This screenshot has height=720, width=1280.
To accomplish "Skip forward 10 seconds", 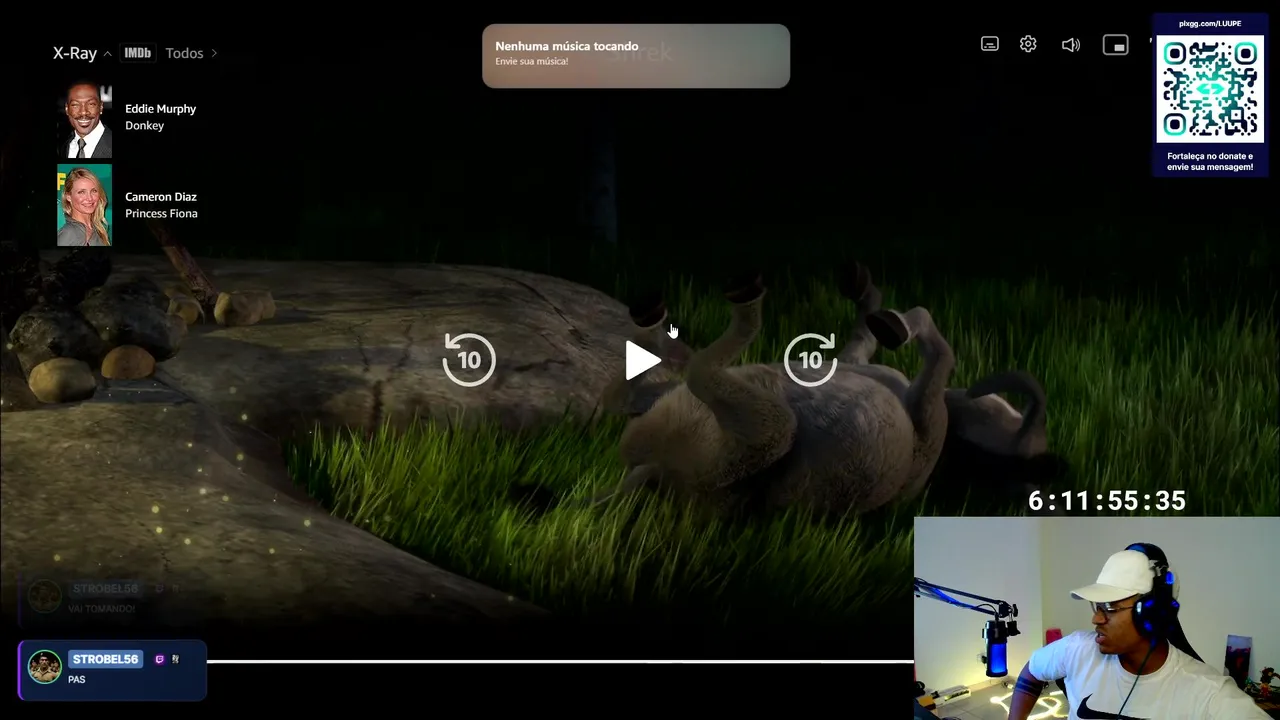I will pos(811,359).
